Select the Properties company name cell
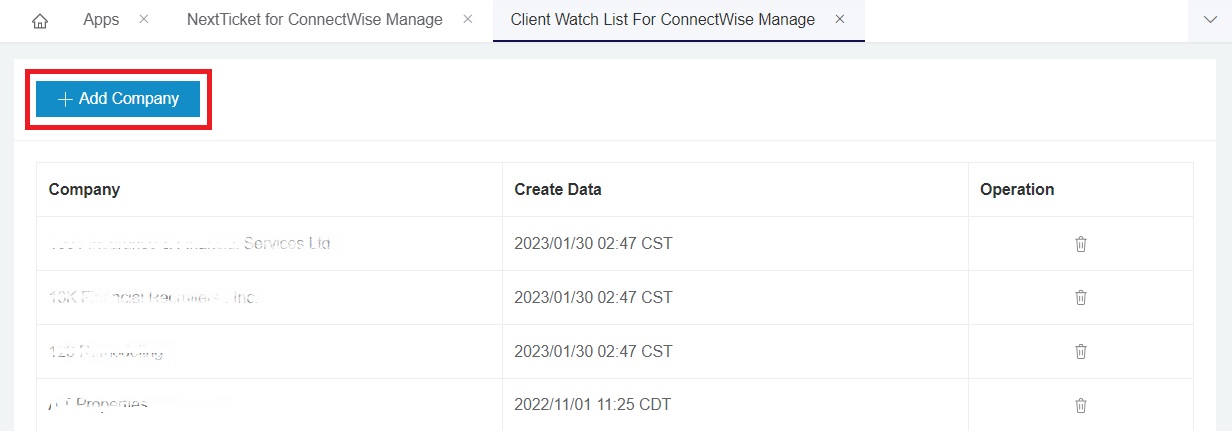 tap(100, 405)
